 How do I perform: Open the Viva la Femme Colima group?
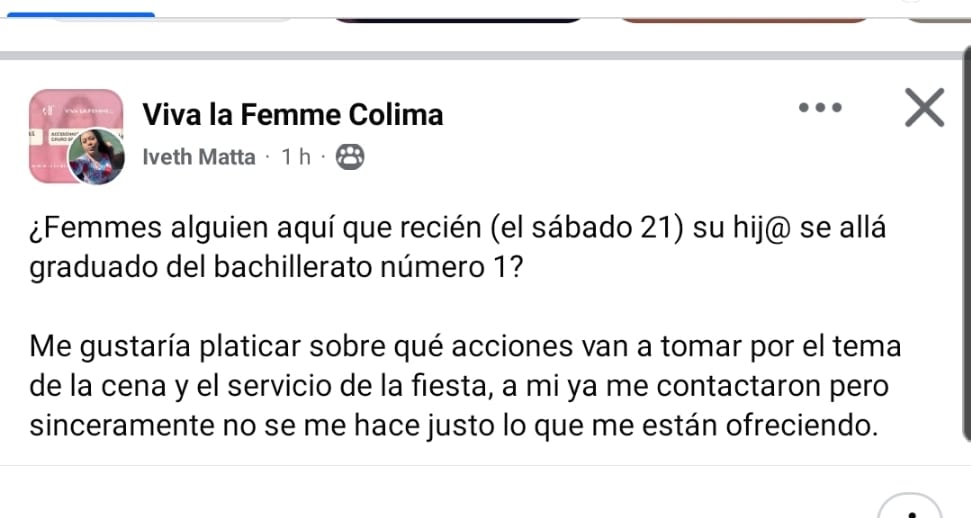293,115
